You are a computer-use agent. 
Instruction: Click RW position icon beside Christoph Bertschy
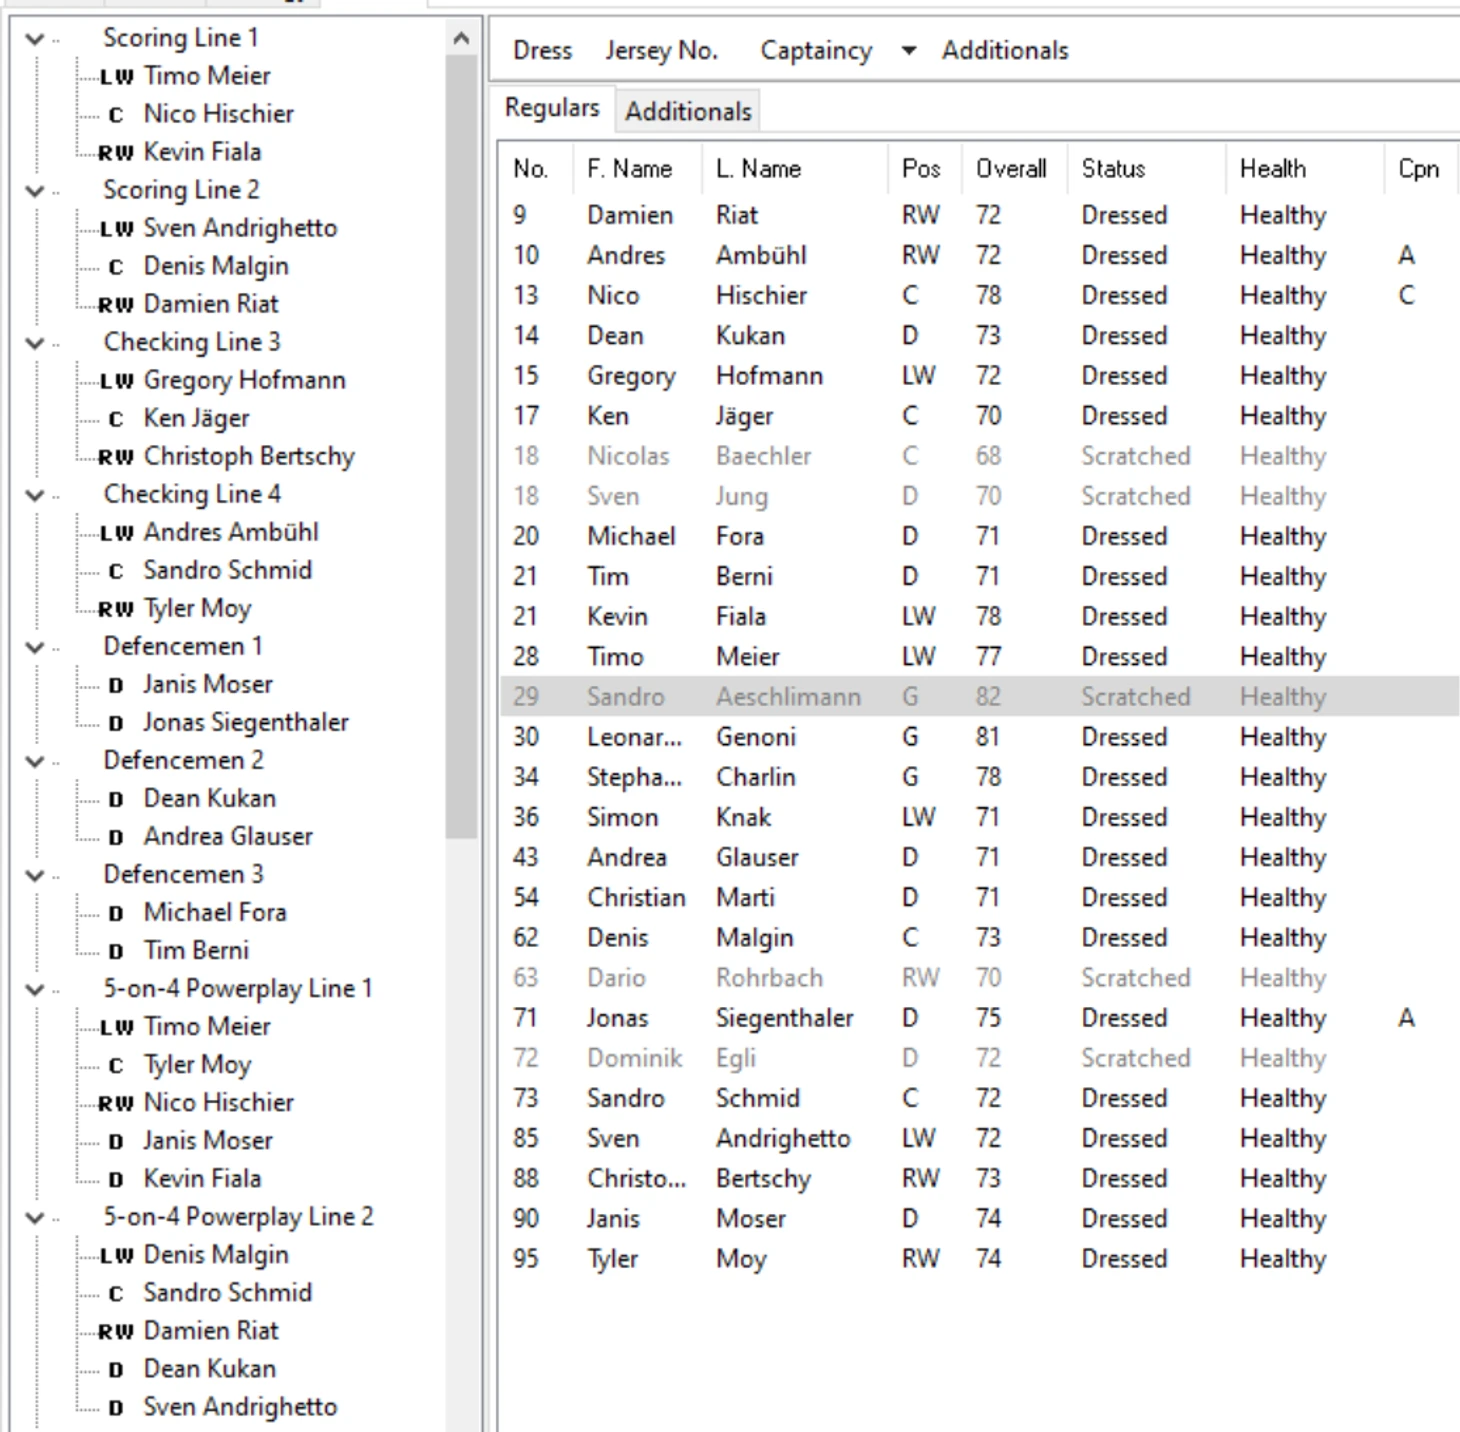(x=116, y=457)
